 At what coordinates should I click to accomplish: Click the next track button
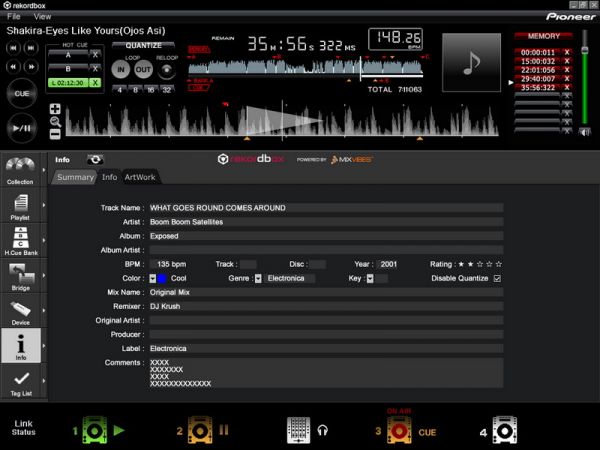(31, 48)
